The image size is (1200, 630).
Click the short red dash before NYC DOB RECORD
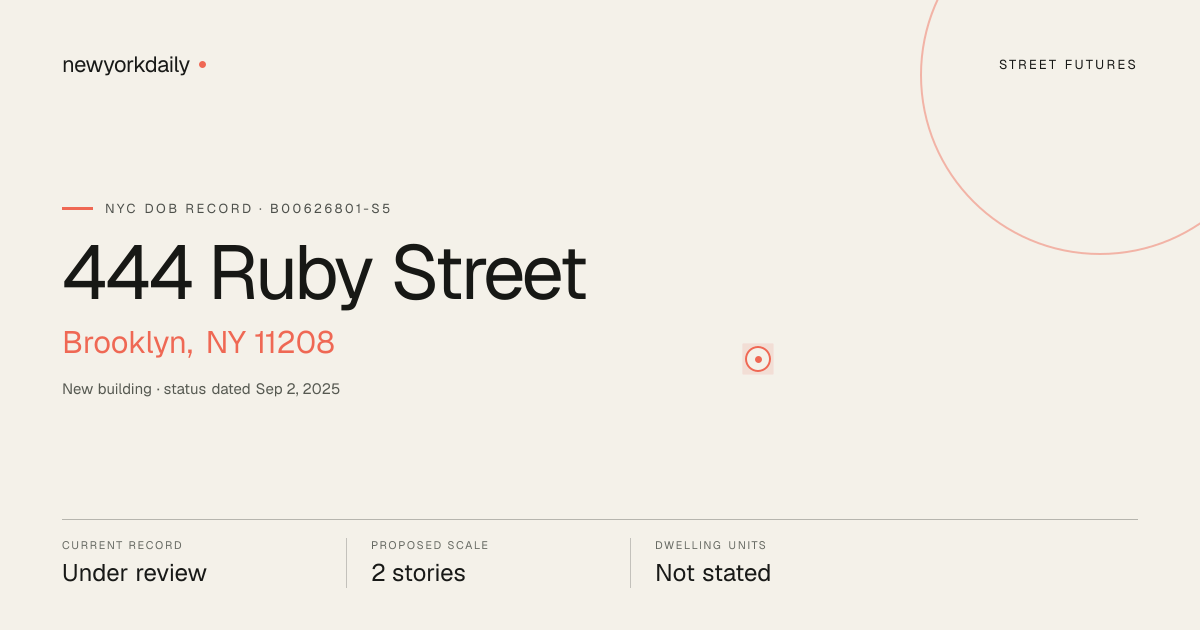pos(77,208)
